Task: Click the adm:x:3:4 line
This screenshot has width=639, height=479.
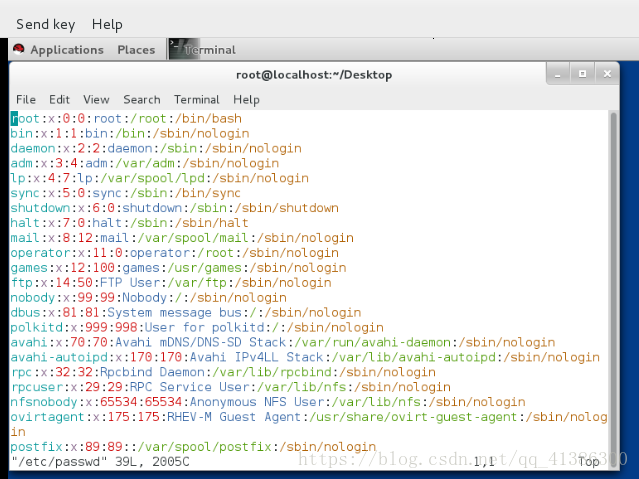Action: click(145, 163)
